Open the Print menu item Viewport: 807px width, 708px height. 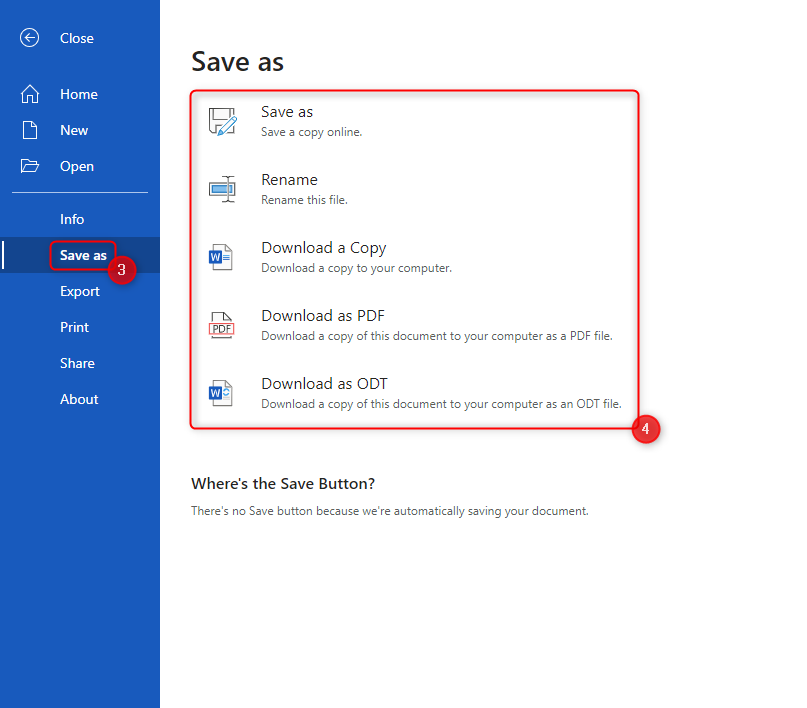point(74,327)
